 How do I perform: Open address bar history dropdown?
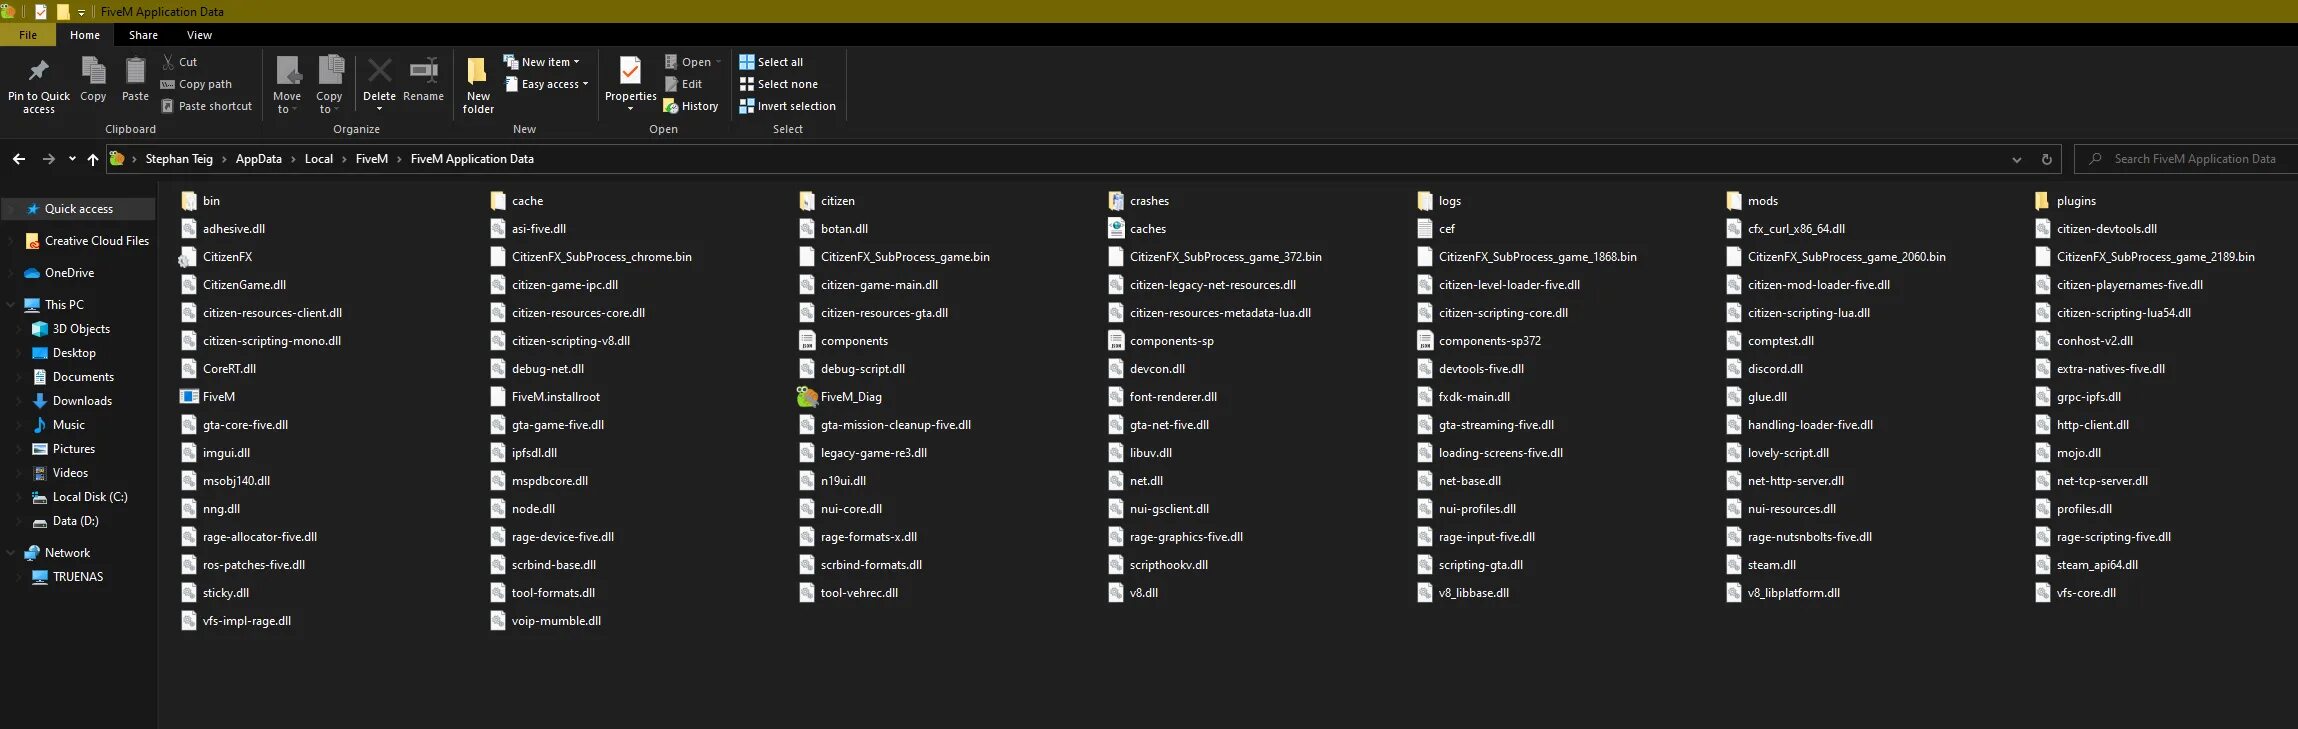point(2016,159)
